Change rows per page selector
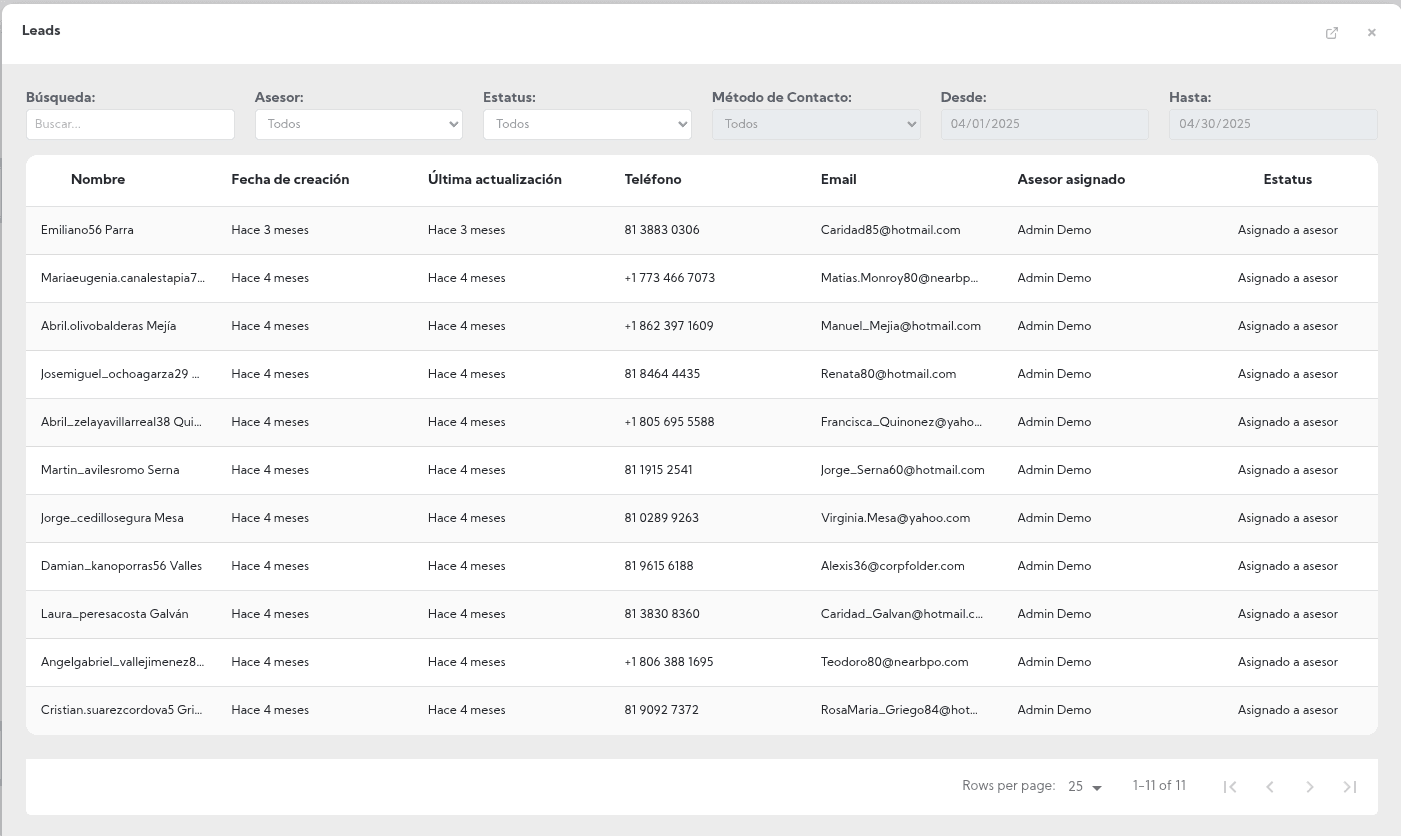The height and width of the screenshot is (836, 1401). pos(1084,787)
